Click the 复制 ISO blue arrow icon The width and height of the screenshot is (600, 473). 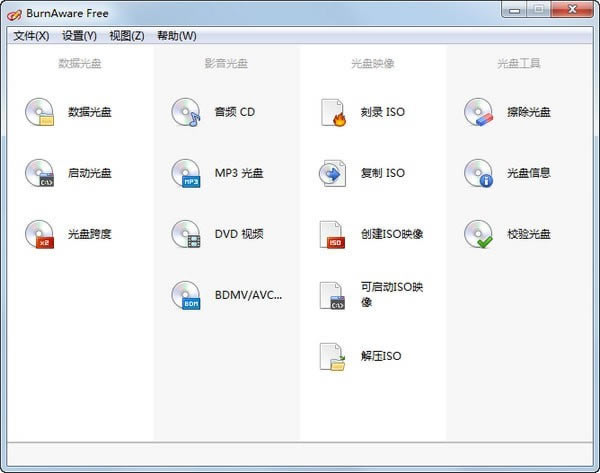click(333, 173)
